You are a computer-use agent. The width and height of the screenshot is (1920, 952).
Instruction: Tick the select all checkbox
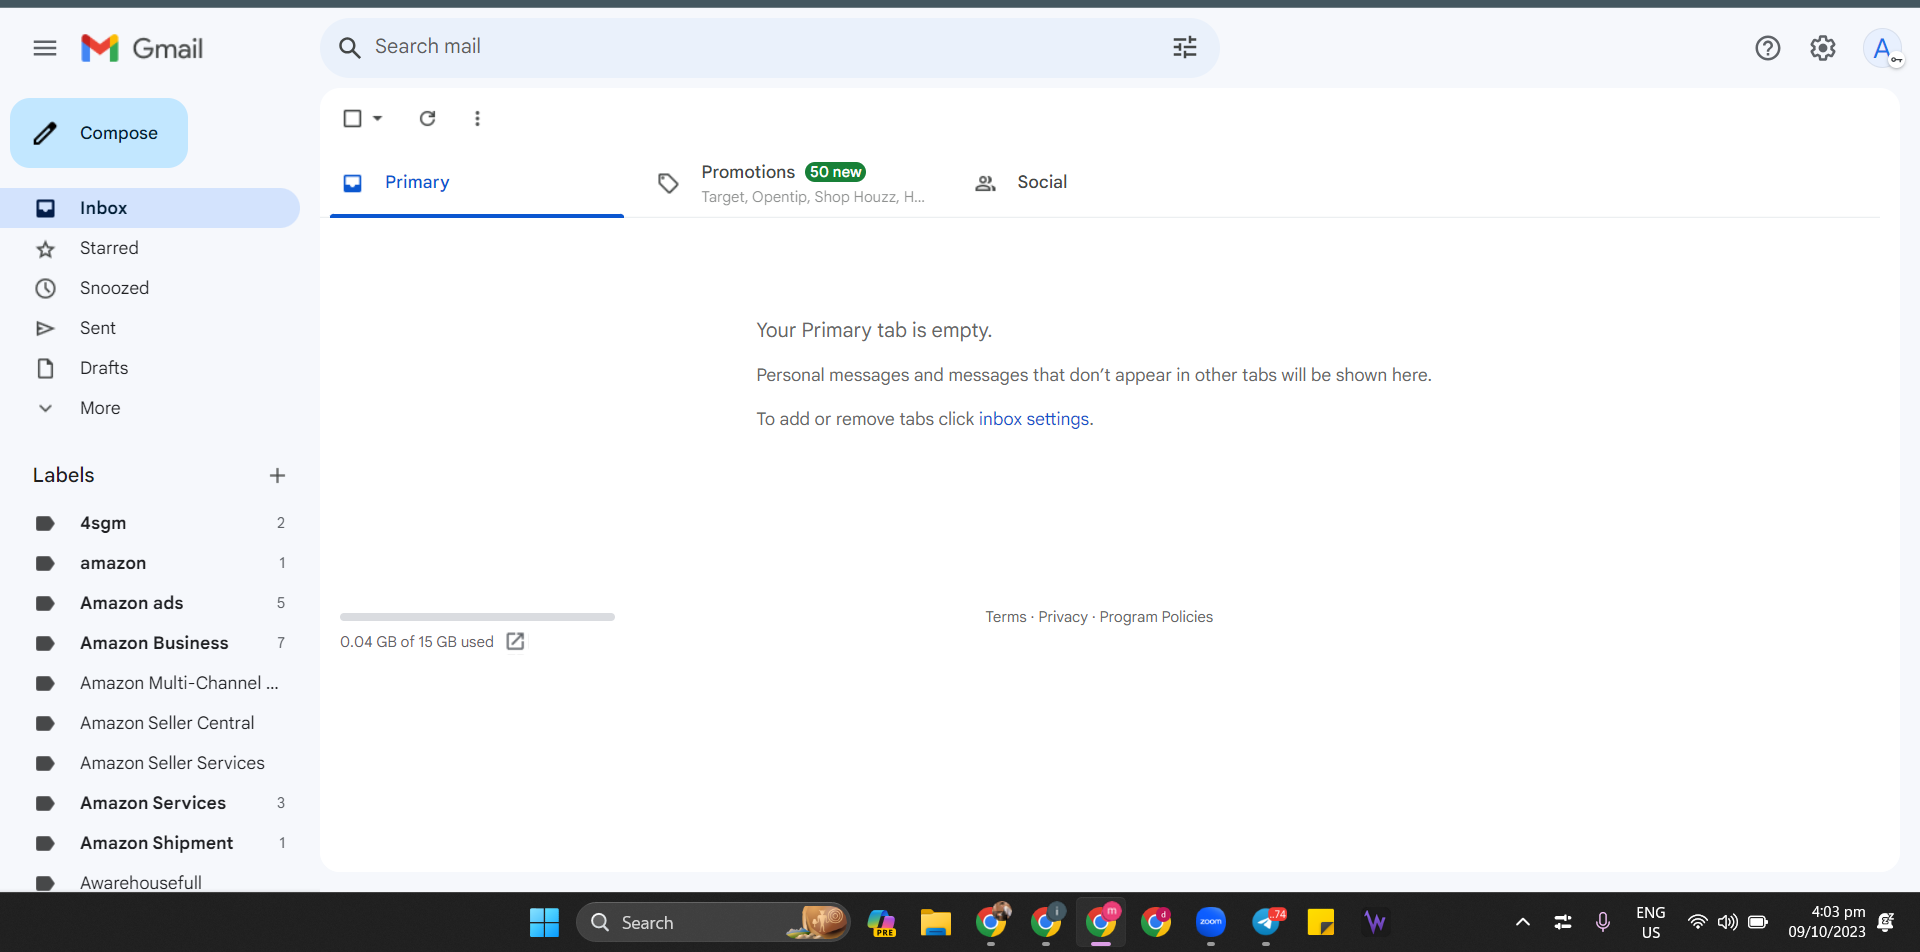click(x=352, y=118)
